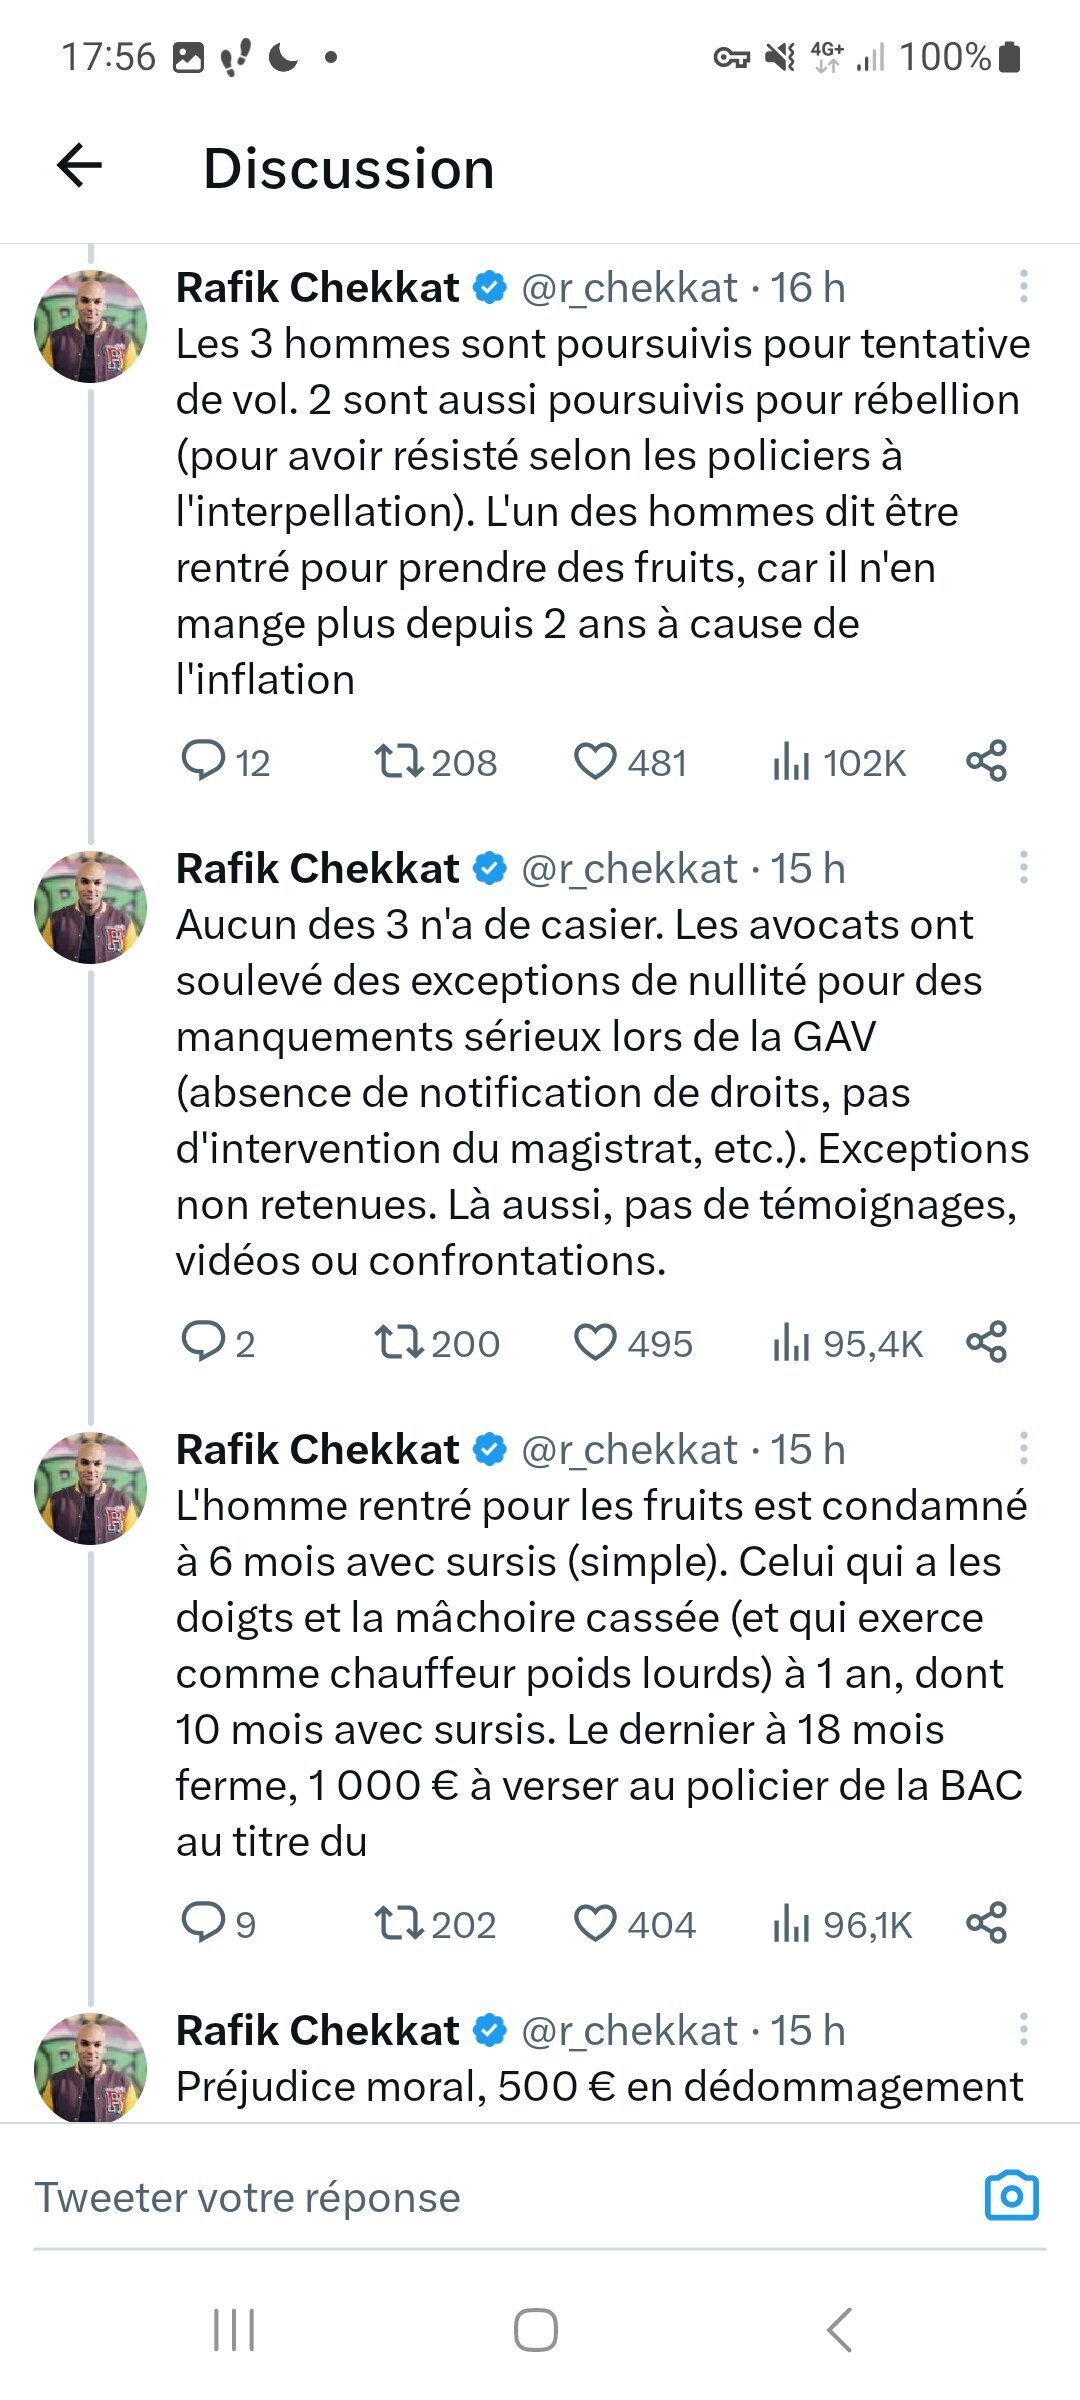Open replies on tweet with 12 comments
Viewport: 1080px width, 2400px height.
(226, 762)
